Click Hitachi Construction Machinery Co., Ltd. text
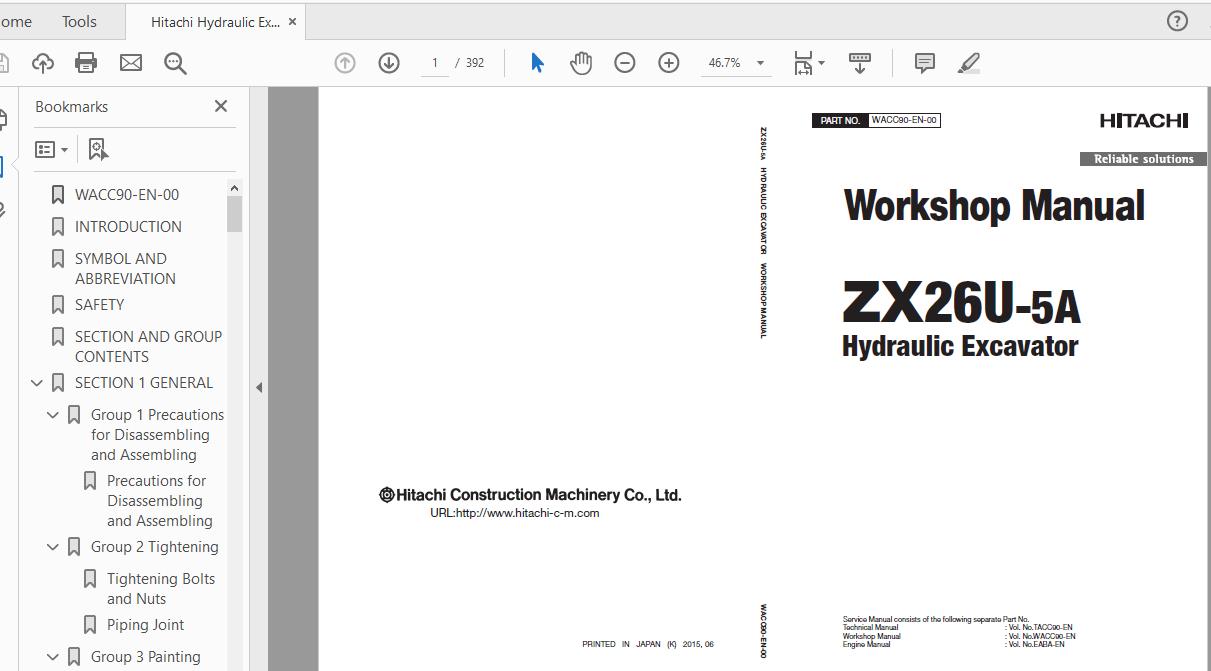The height and width of the screenshot is (671, 1211). (530, 495)
